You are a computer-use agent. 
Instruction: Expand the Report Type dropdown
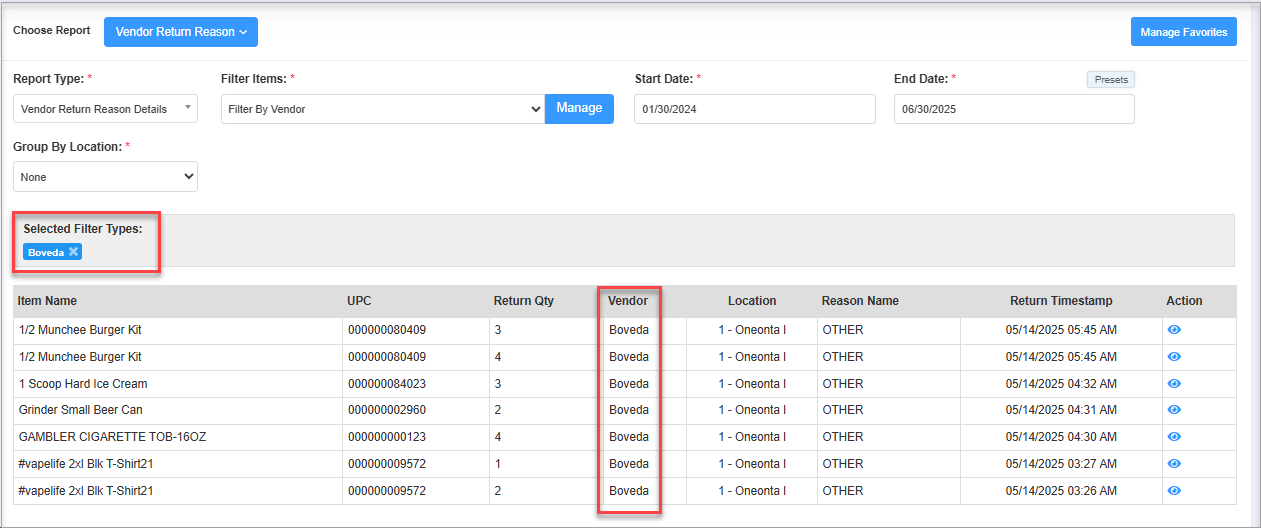105,109
